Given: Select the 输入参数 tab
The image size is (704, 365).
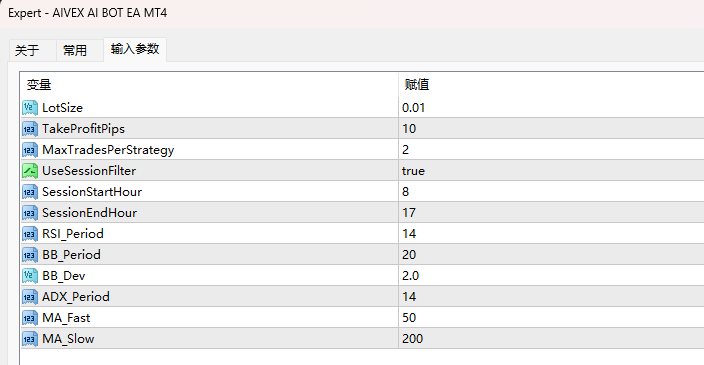Looking at the screenshot, I should 135,49.
